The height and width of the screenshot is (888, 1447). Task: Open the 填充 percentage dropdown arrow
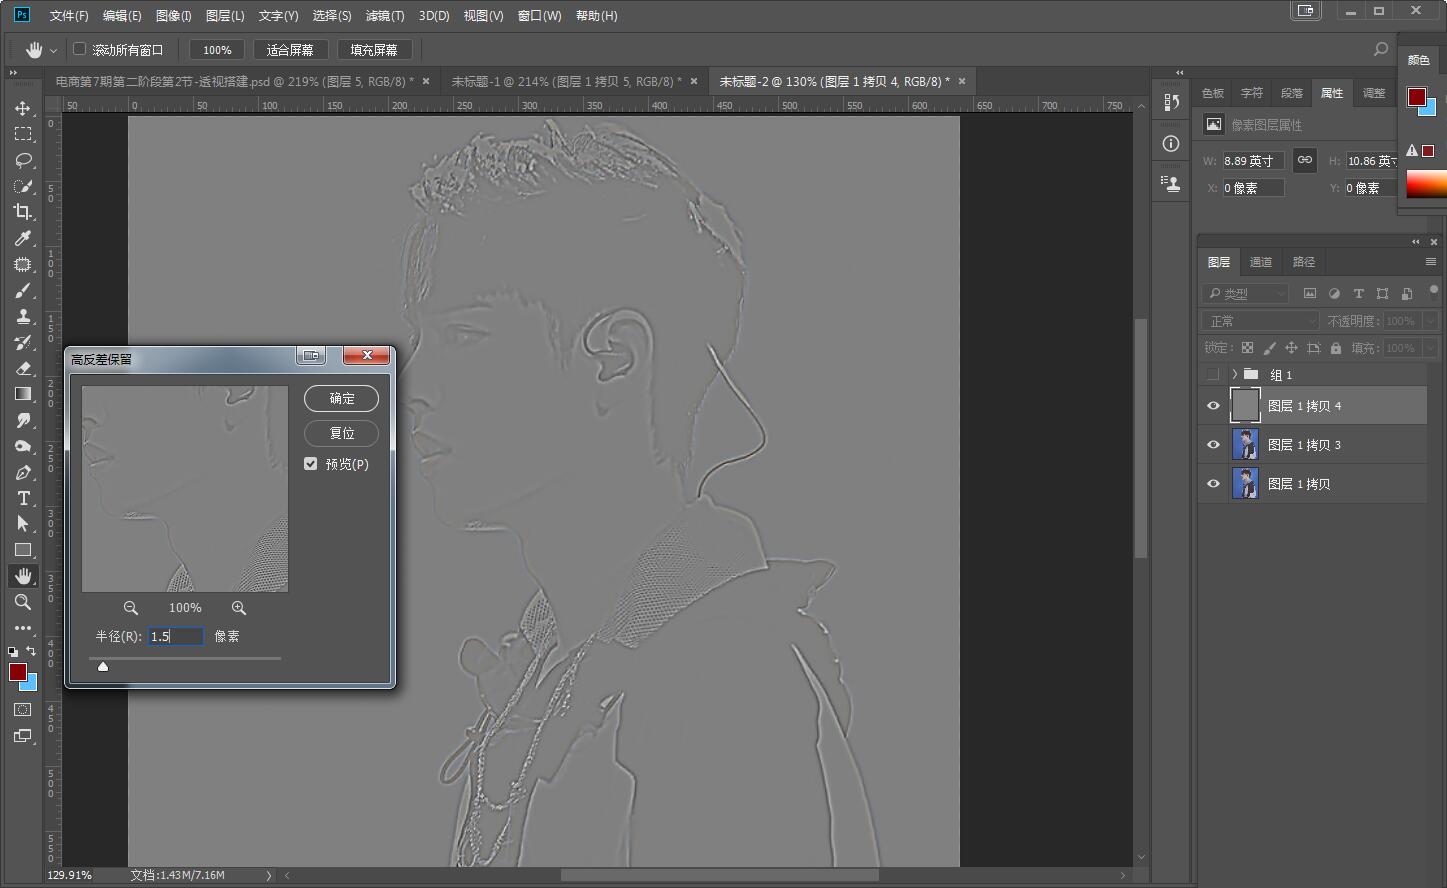pos(1430,348)
